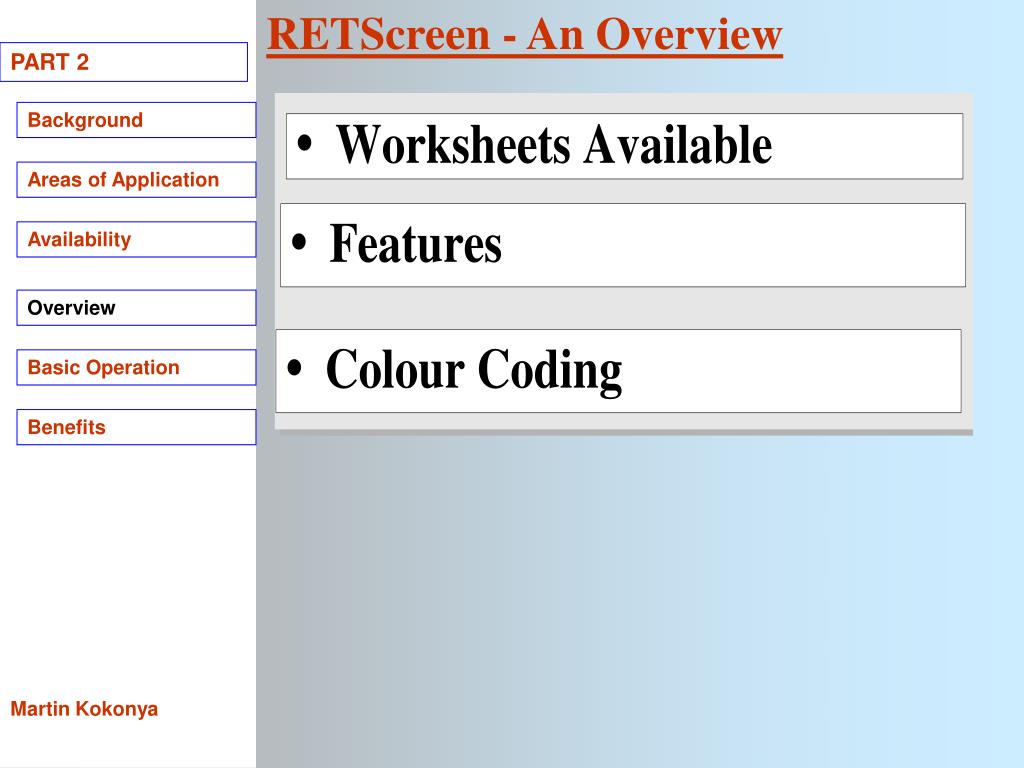Screen dimensions: 1024x768
Task: Select the Availability navigation item
Action: click(136, 239)
